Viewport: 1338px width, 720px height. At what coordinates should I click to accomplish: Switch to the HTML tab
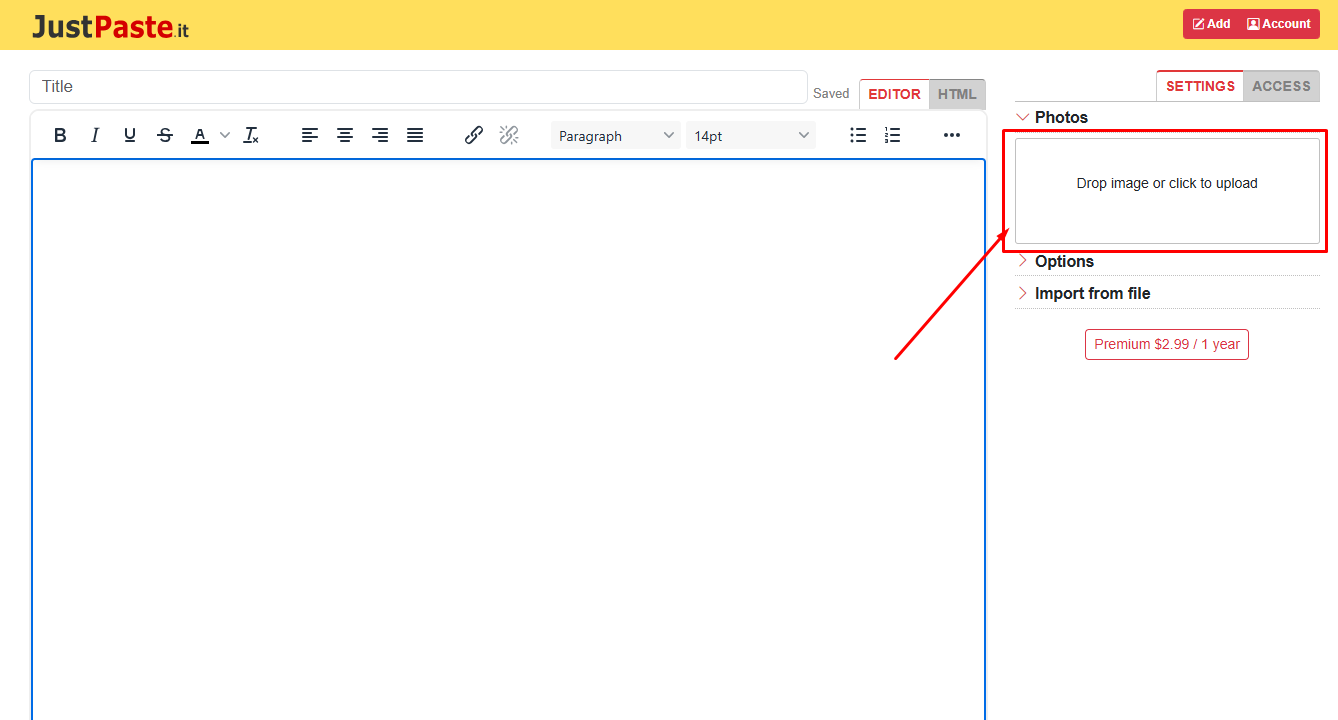coord(957,94)
